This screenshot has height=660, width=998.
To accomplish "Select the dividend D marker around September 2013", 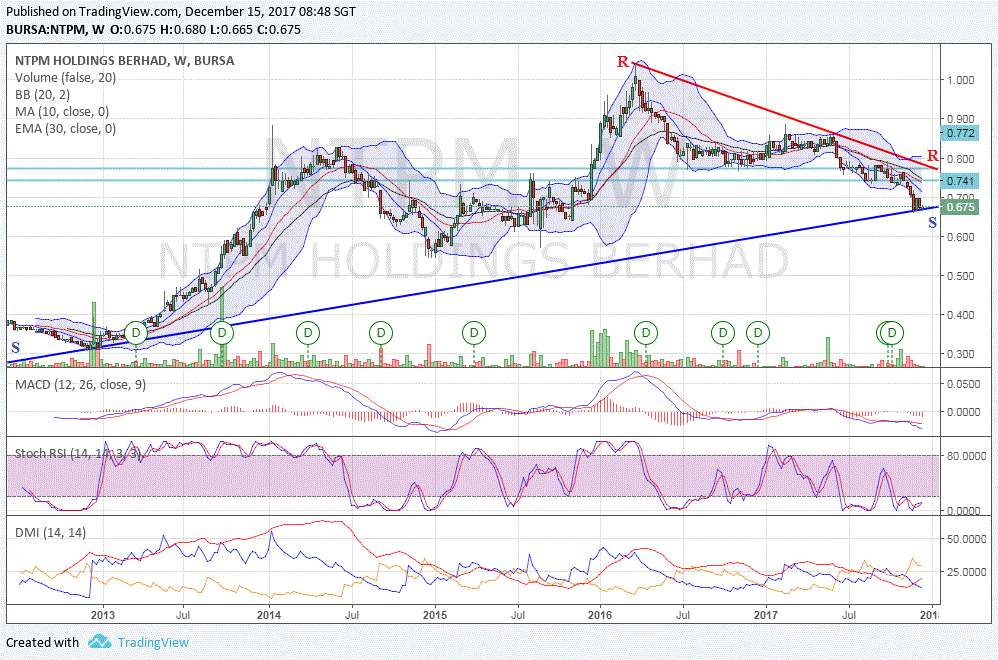I will pos(222,332).
